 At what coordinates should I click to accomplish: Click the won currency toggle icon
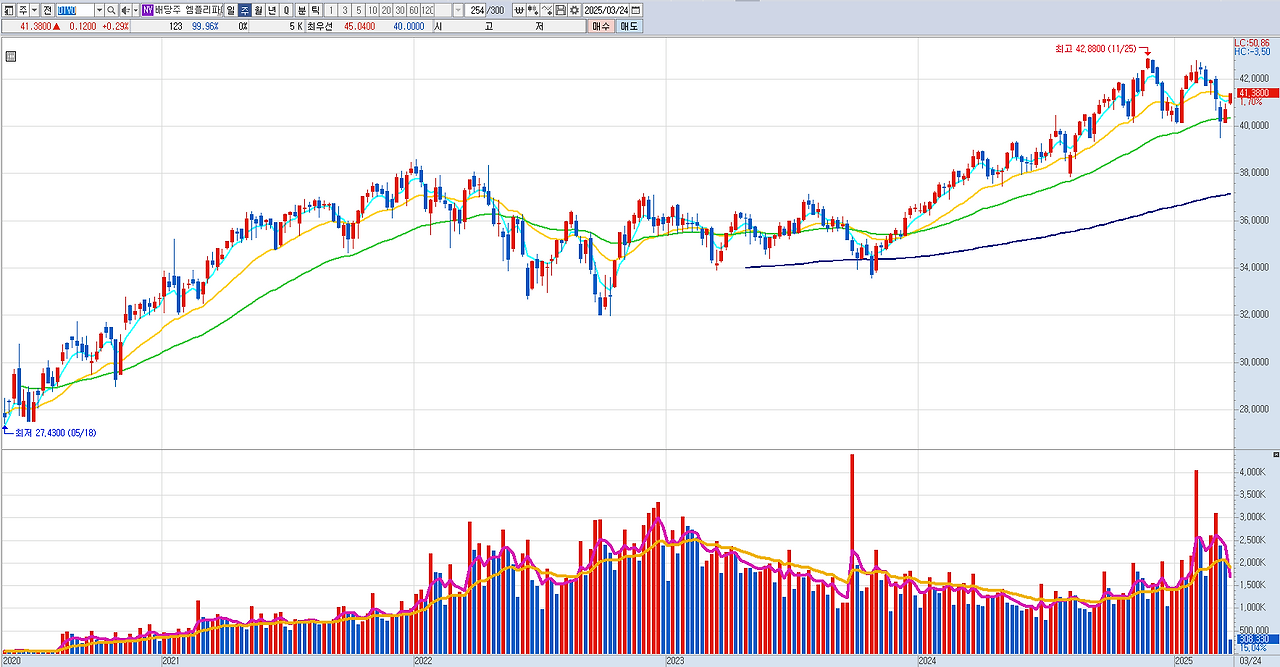coord(519,10)
